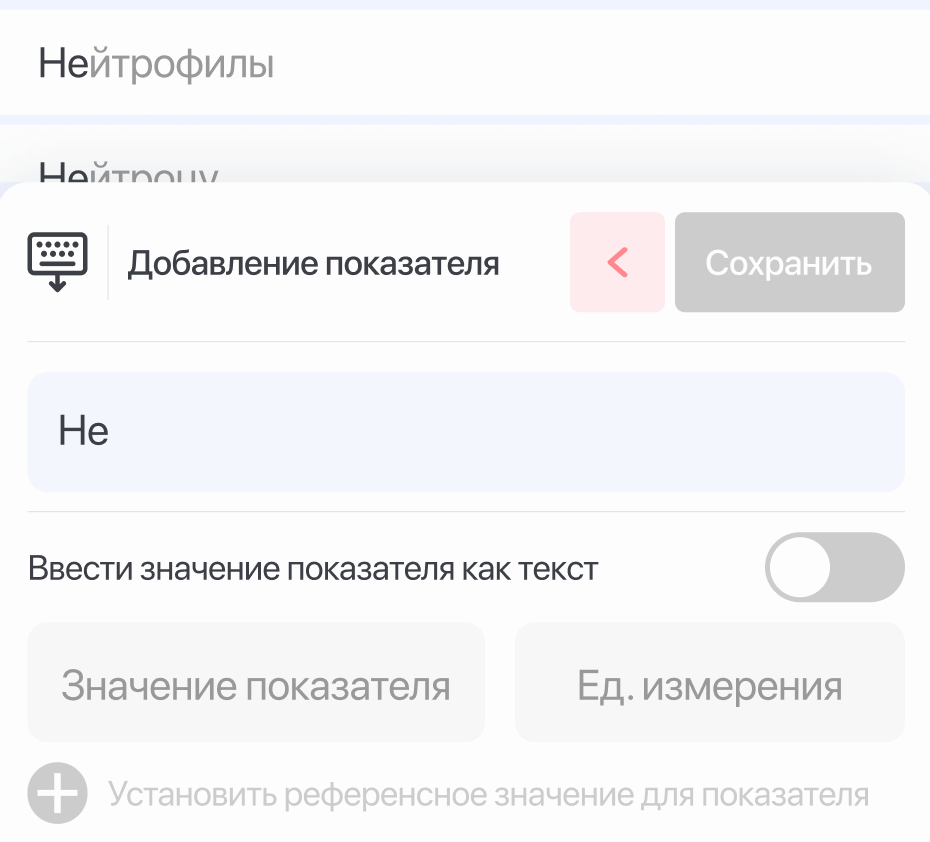Hide the keyboard using the keyboard-down icon
The width and height of the screenshot is (930, 842).
point(57,262)
